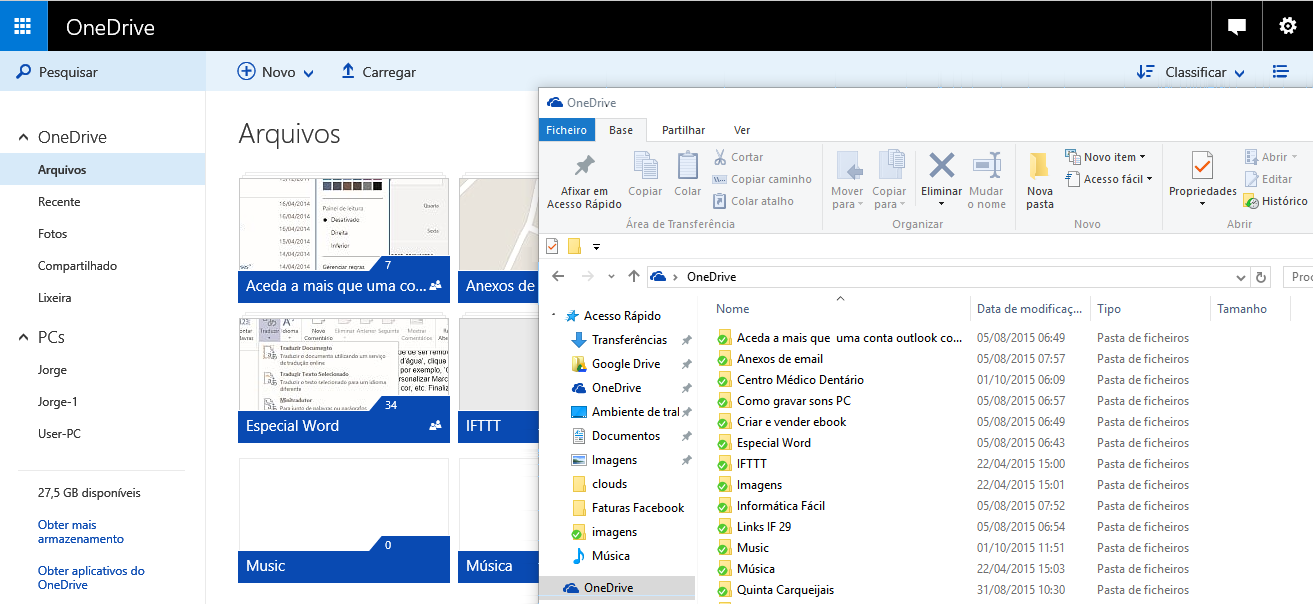The height and width of the screenshot is (604, 1313).
Task: Open Lixeira in the web sidebar
Action: [55, 298]
